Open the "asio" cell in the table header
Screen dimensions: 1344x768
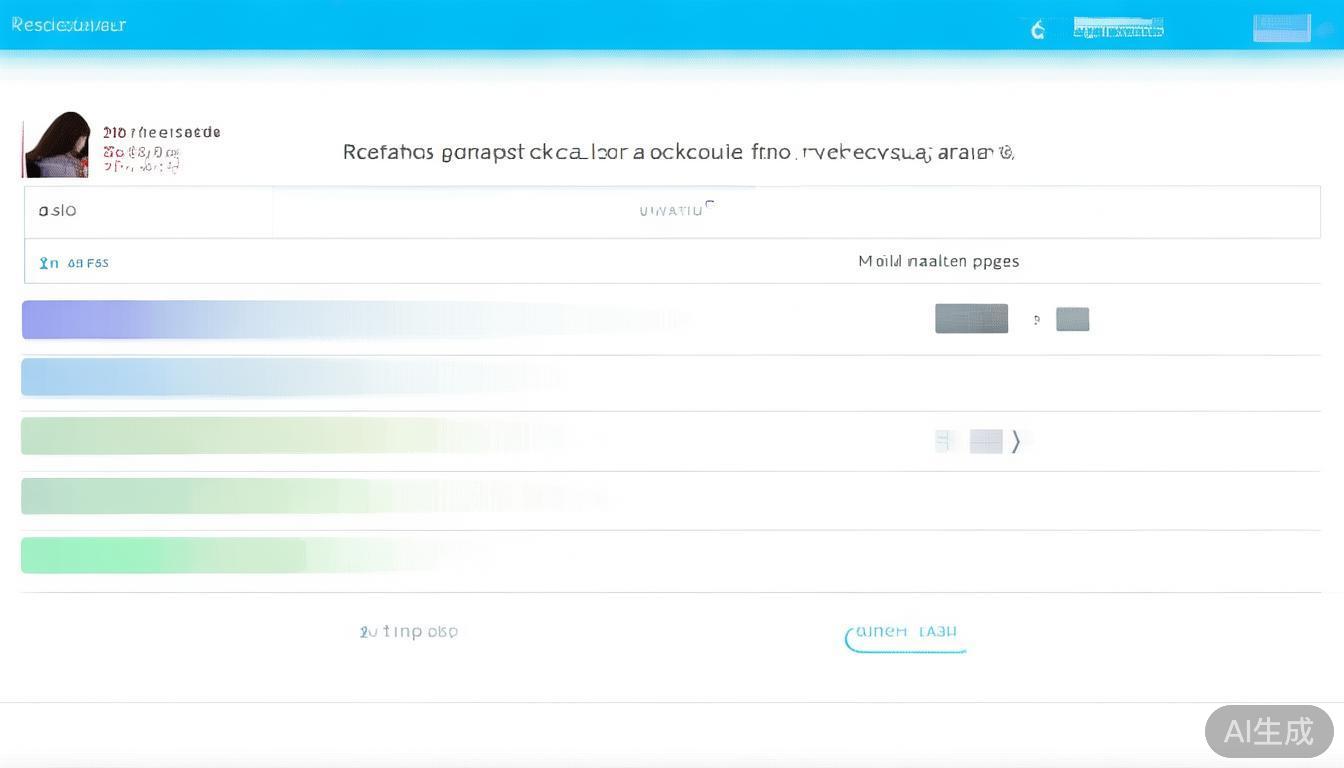[x=58, y=211]
